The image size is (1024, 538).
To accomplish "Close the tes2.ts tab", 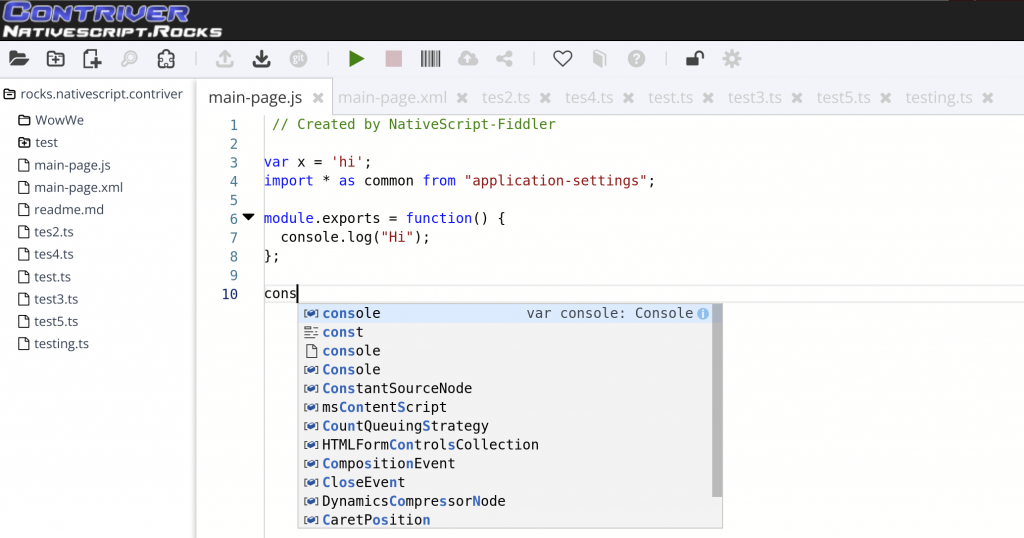I will (545, 98).
